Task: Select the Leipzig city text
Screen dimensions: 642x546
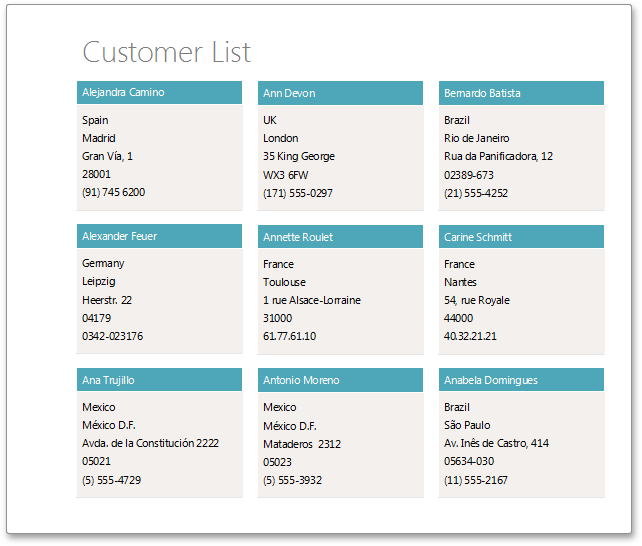Action: 98,281
